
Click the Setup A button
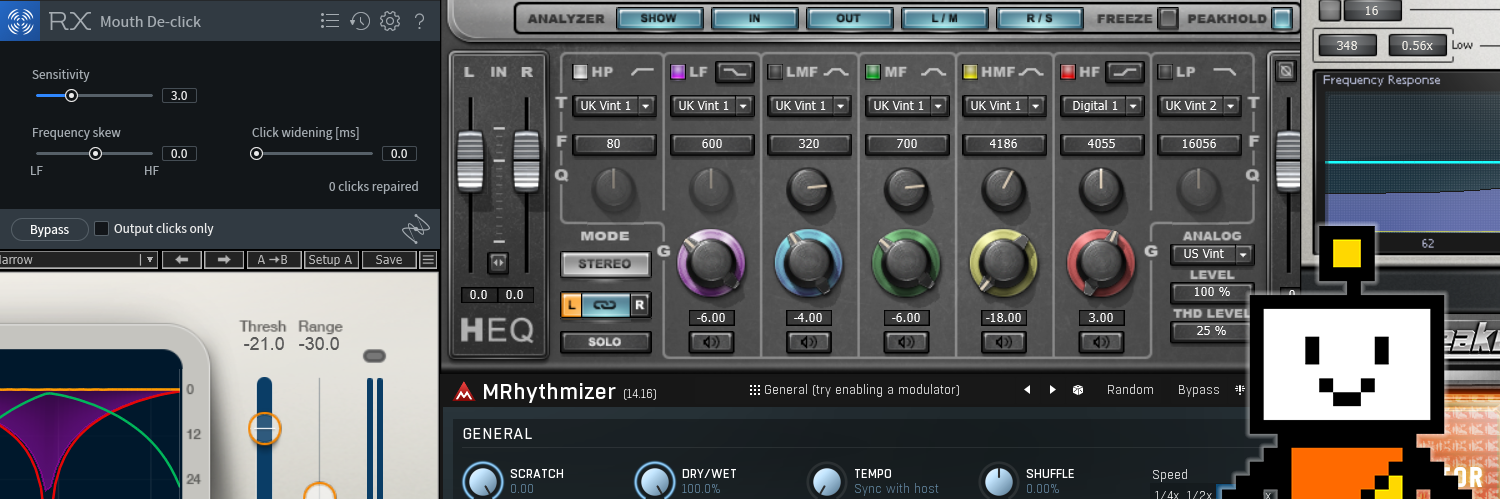330,259
